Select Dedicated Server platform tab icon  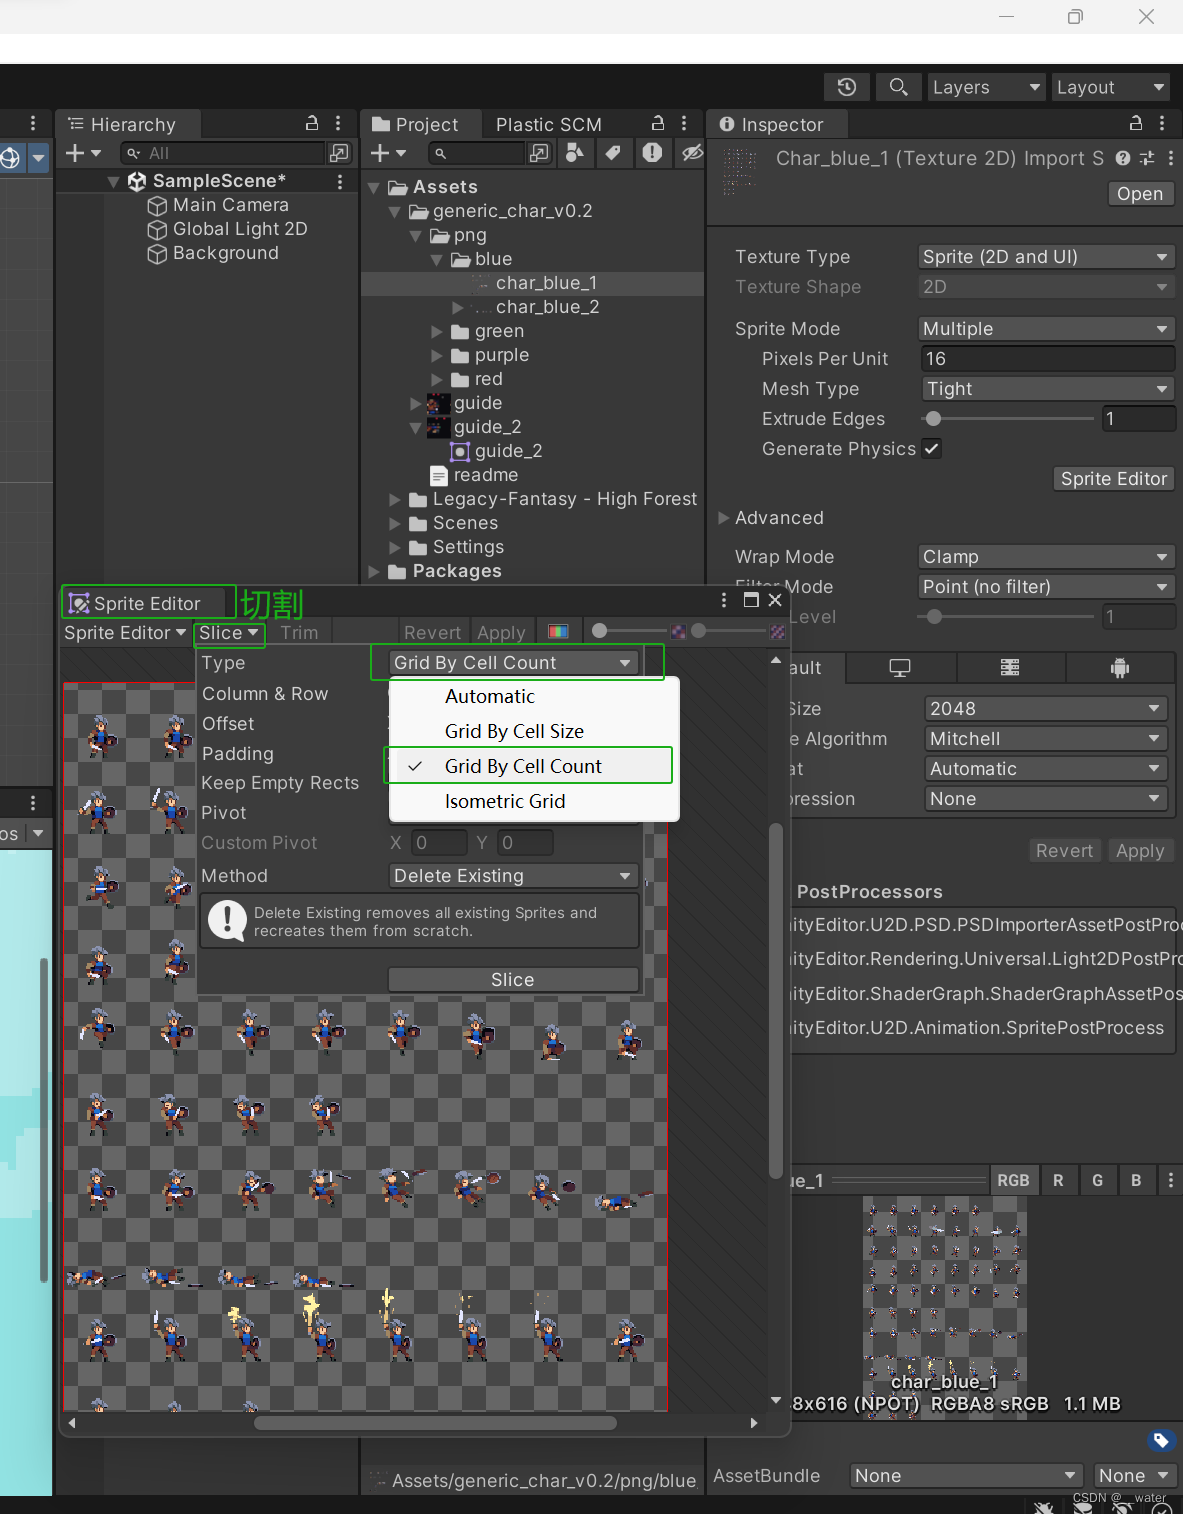(1010, 668)
